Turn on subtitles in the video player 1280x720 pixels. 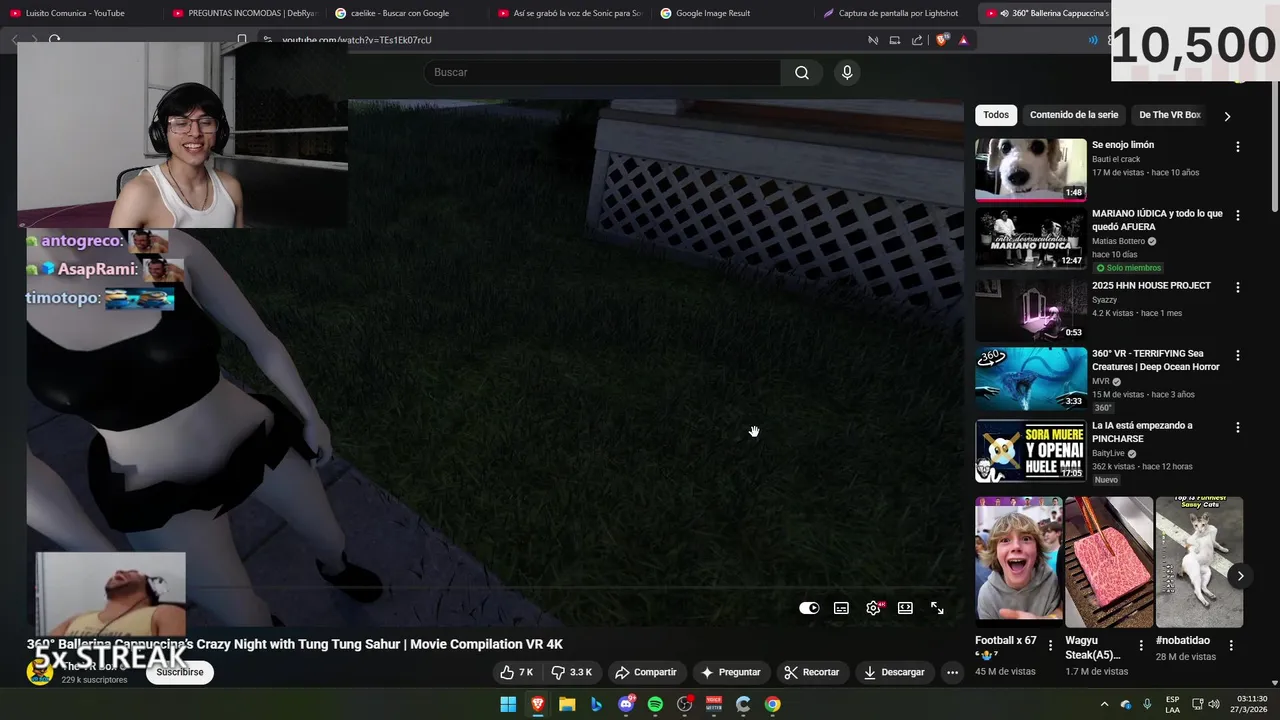point(841,608)
